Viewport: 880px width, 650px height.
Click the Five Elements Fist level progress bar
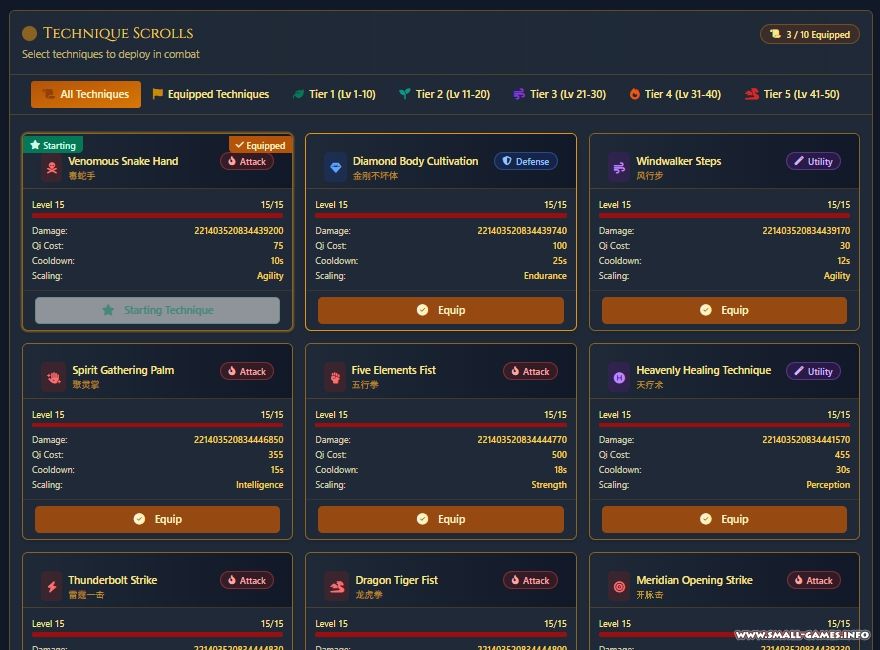coord(441,425)
